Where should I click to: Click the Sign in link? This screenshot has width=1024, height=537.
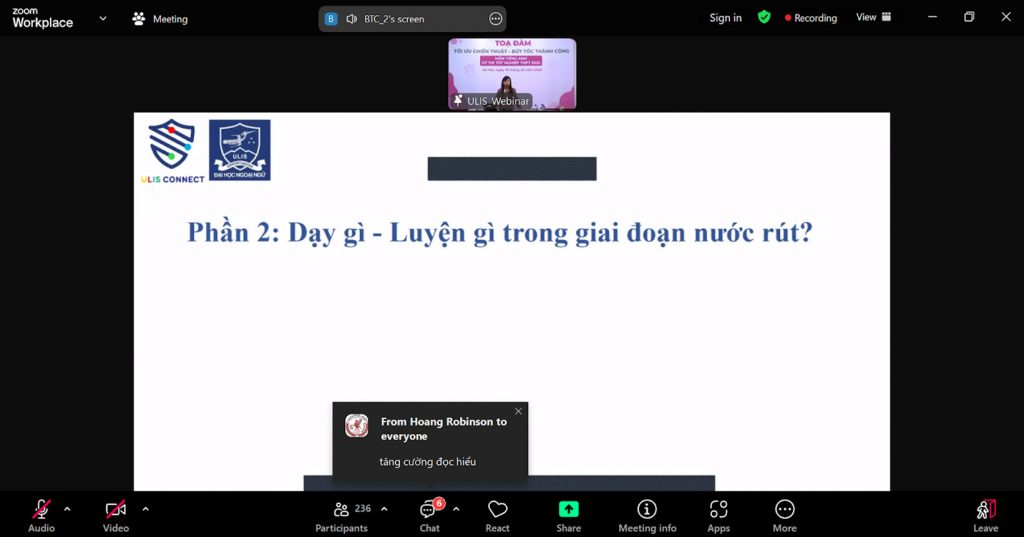click(x=725, y=18)
